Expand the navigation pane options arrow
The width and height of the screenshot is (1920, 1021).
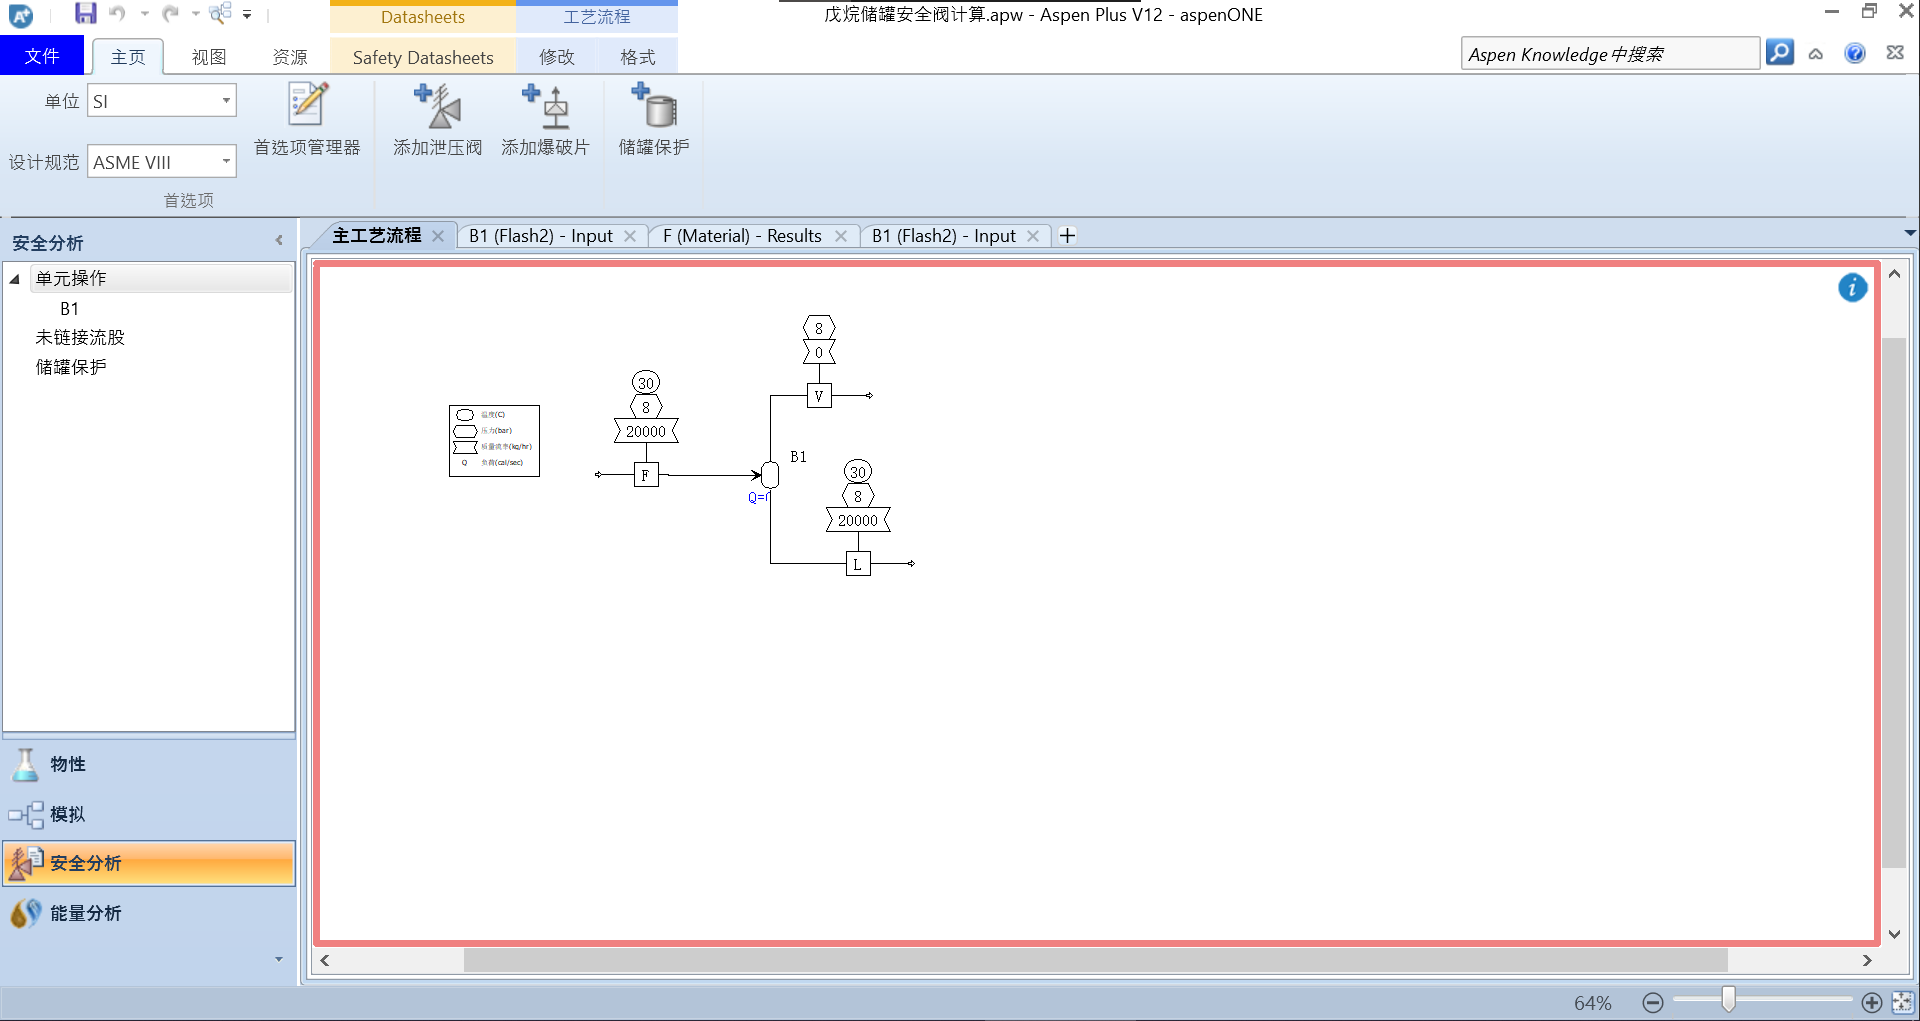pyautogui.click(x=279, y=959)
